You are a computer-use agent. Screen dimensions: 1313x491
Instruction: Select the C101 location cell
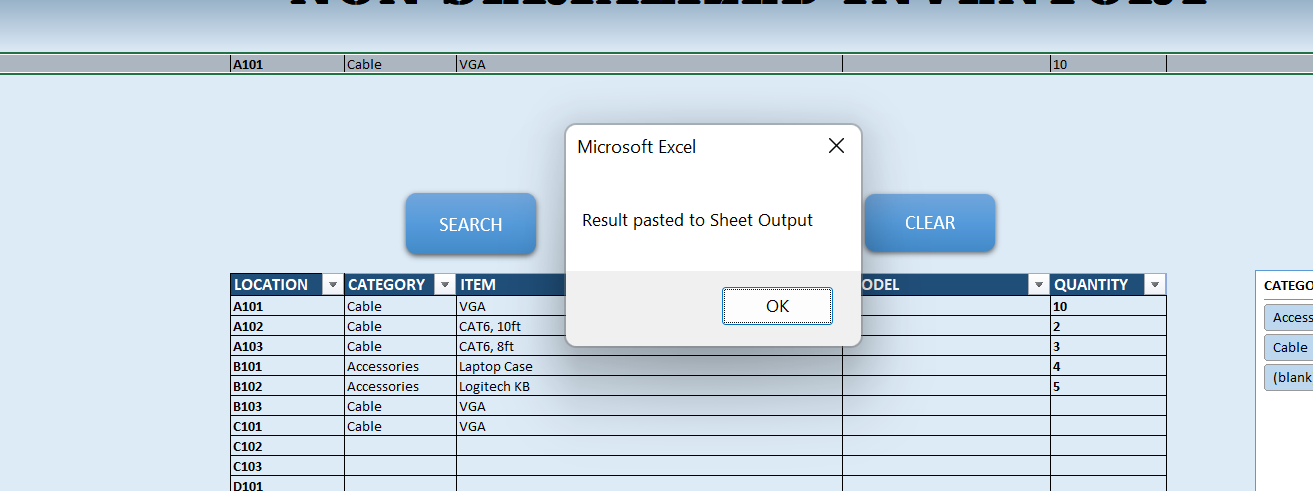click(x=286, y=426)
